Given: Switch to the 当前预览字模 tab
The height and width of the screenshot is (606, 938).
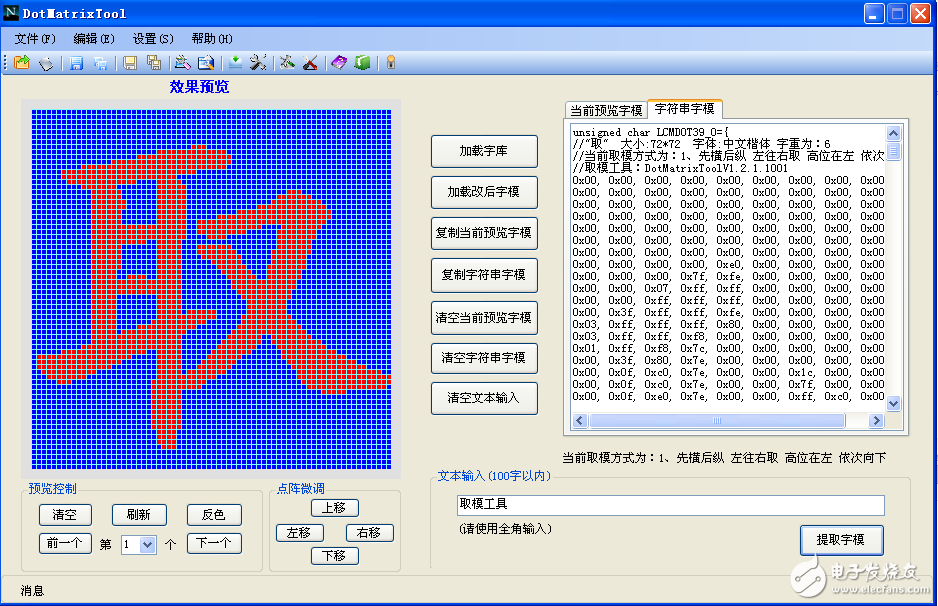Looking at the screenshot, I should tap(605, 110).
